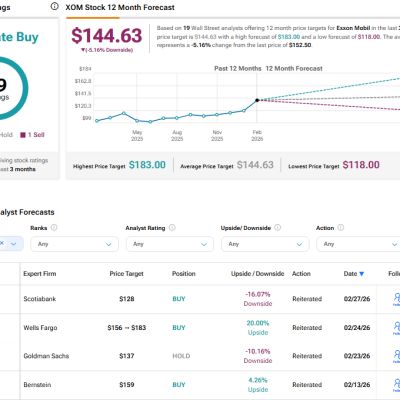Click info icon next to Analyst Rating label
The height and width of the screenshot is (400, 400).
(x=172, y=228)
